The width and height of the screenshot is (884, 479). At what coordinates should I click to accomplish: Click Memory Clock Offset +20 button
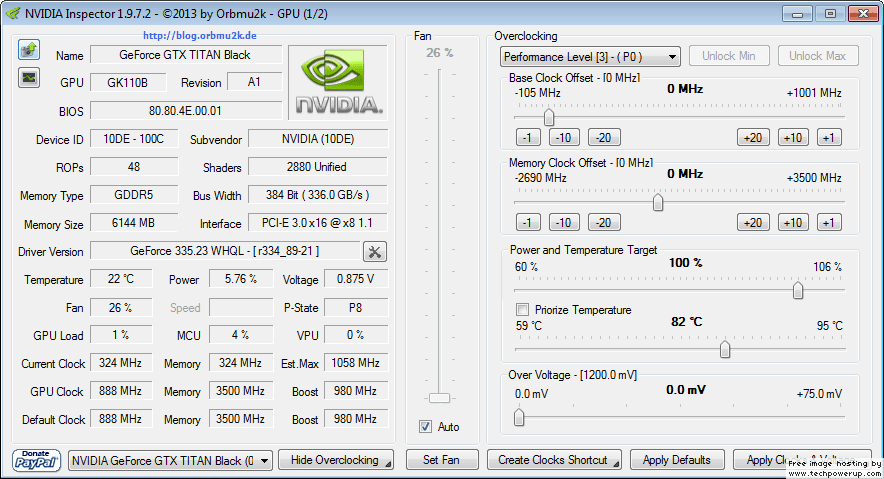[x=753, y=223]
